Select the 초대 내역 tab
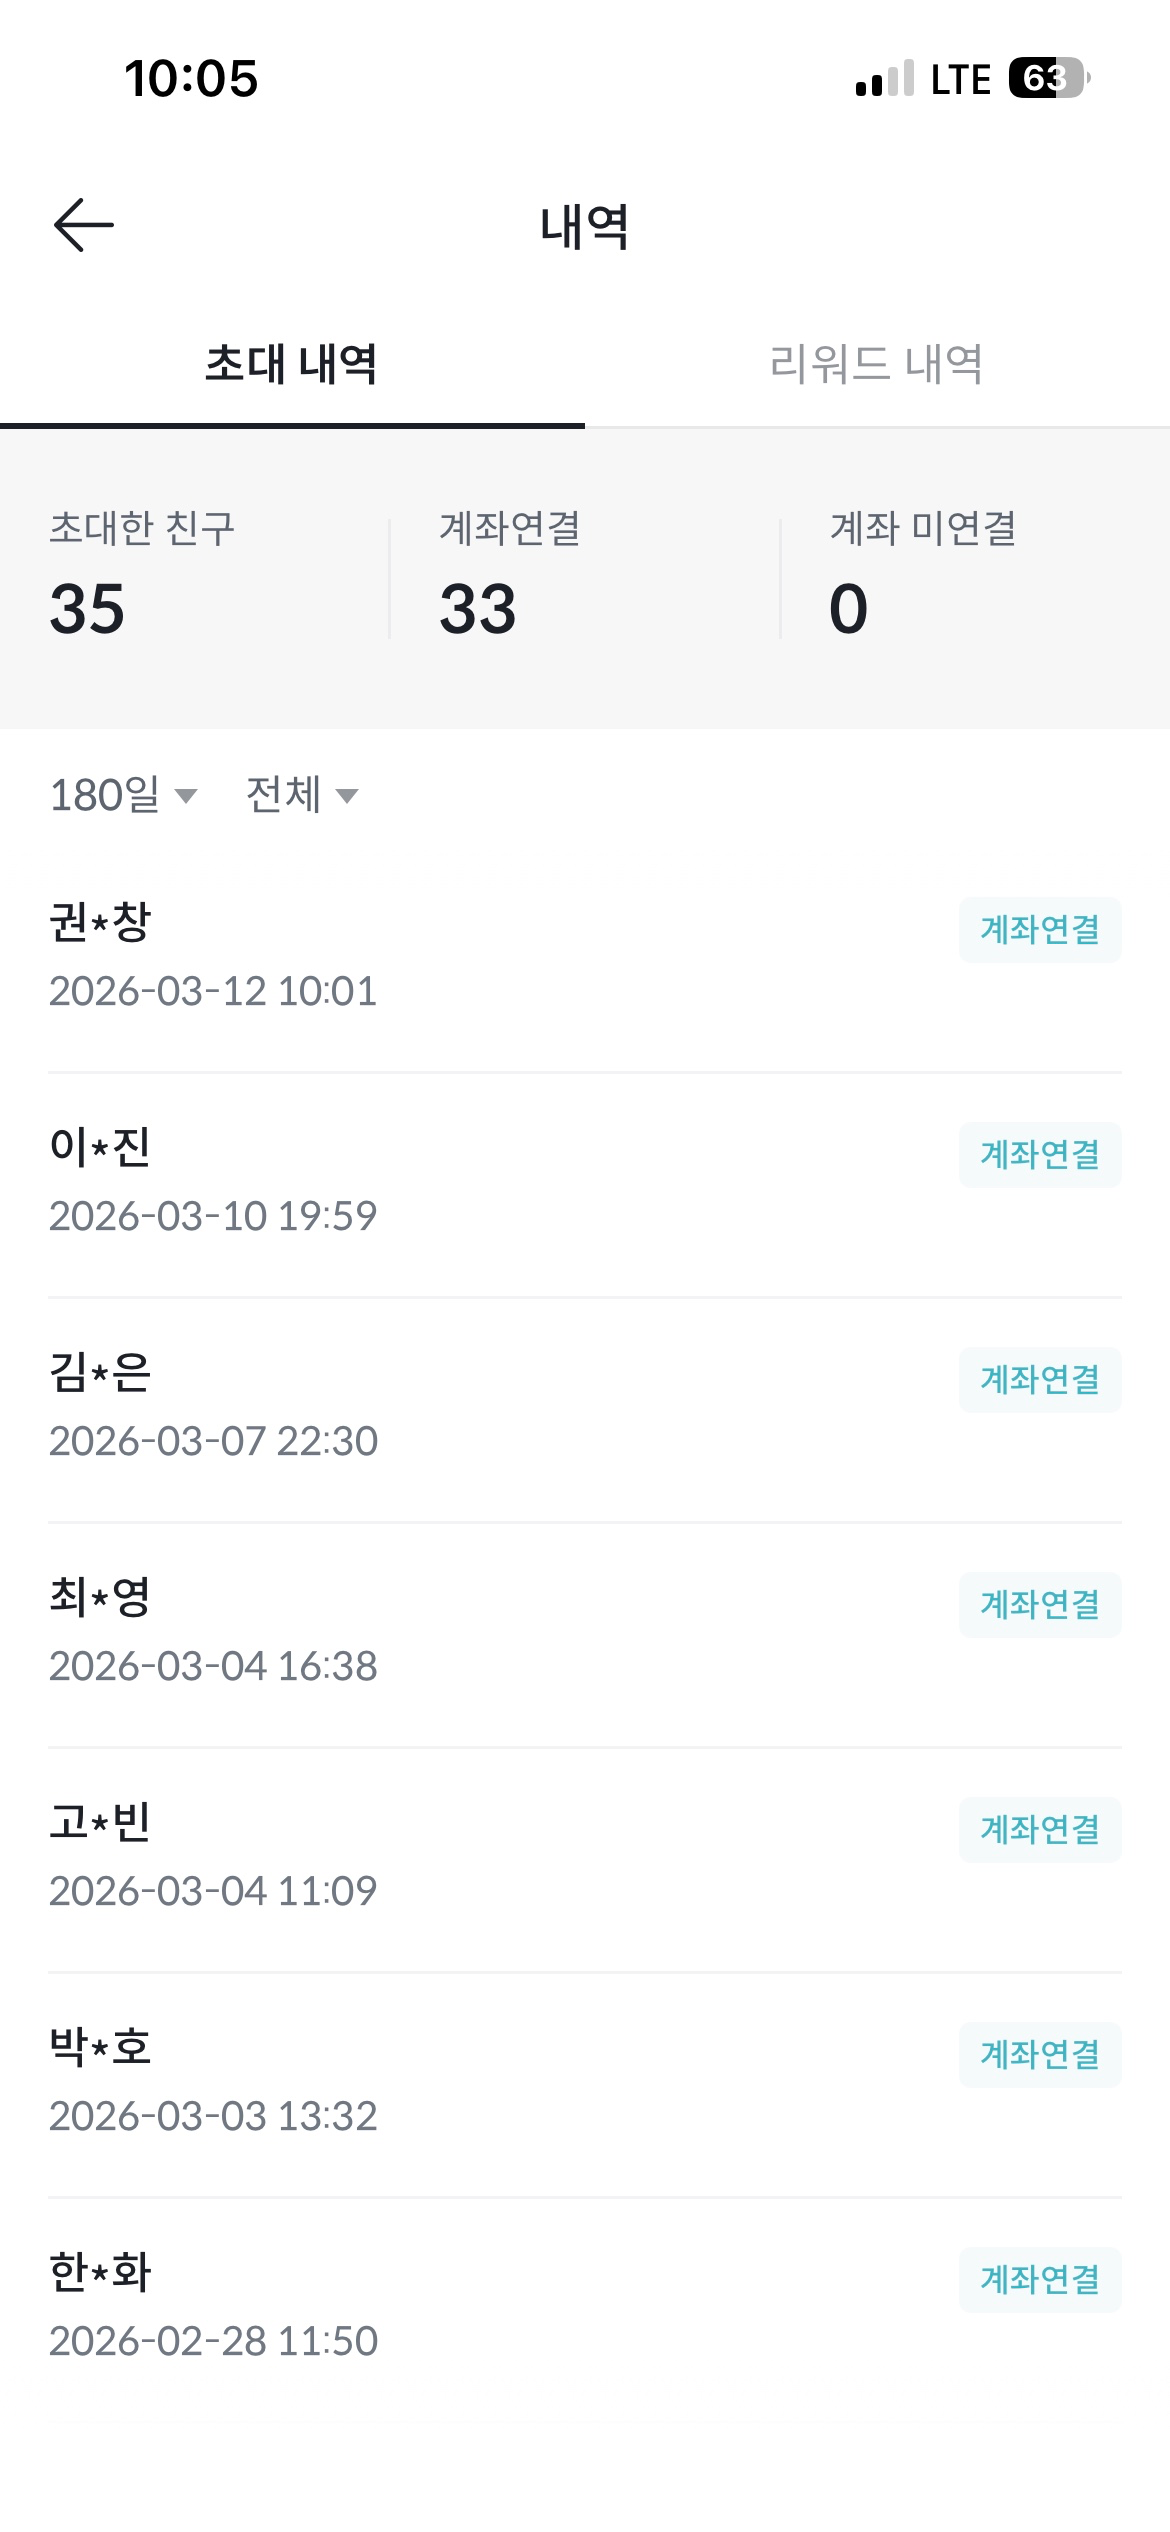This screenshot has height=2532, width=1170. pos(291,364)
